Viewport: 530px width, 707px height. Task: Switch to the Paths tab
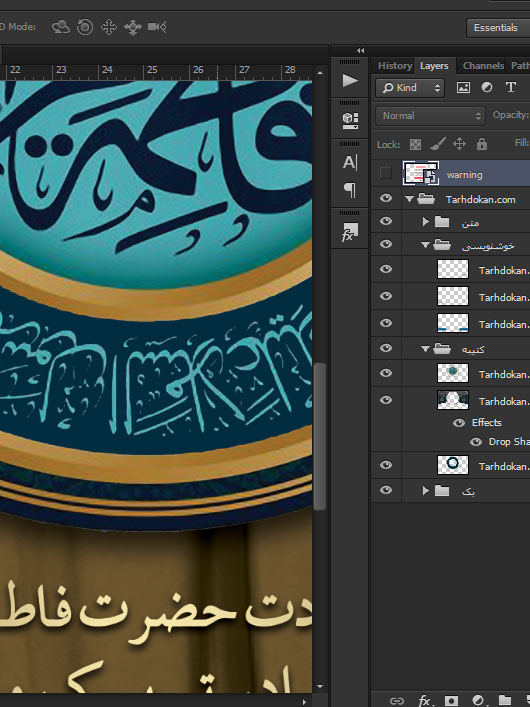pyautogui.click(x=520, y=66)
